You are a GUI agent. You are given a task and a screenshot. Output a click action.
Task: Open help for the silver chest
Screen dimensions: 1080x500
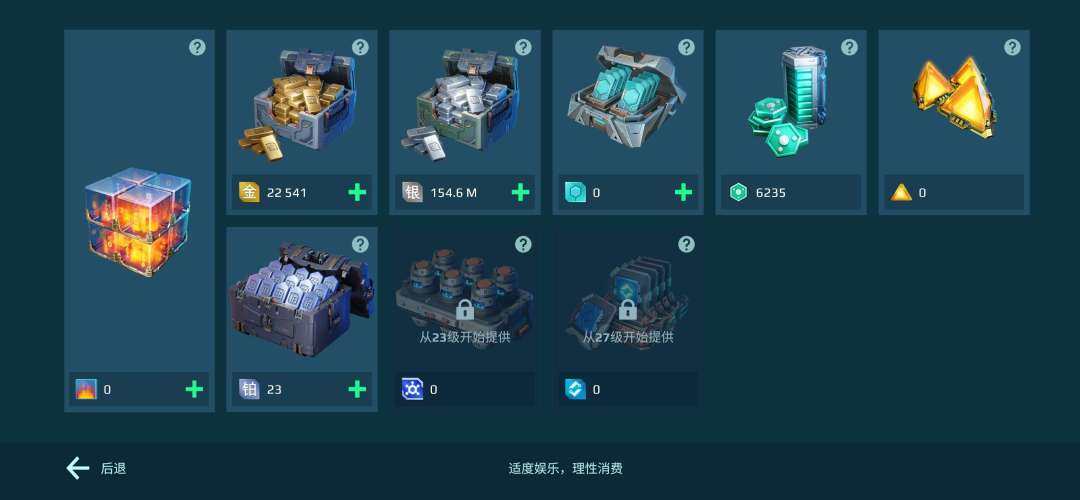pyautogui.click(x=523, y=47)
